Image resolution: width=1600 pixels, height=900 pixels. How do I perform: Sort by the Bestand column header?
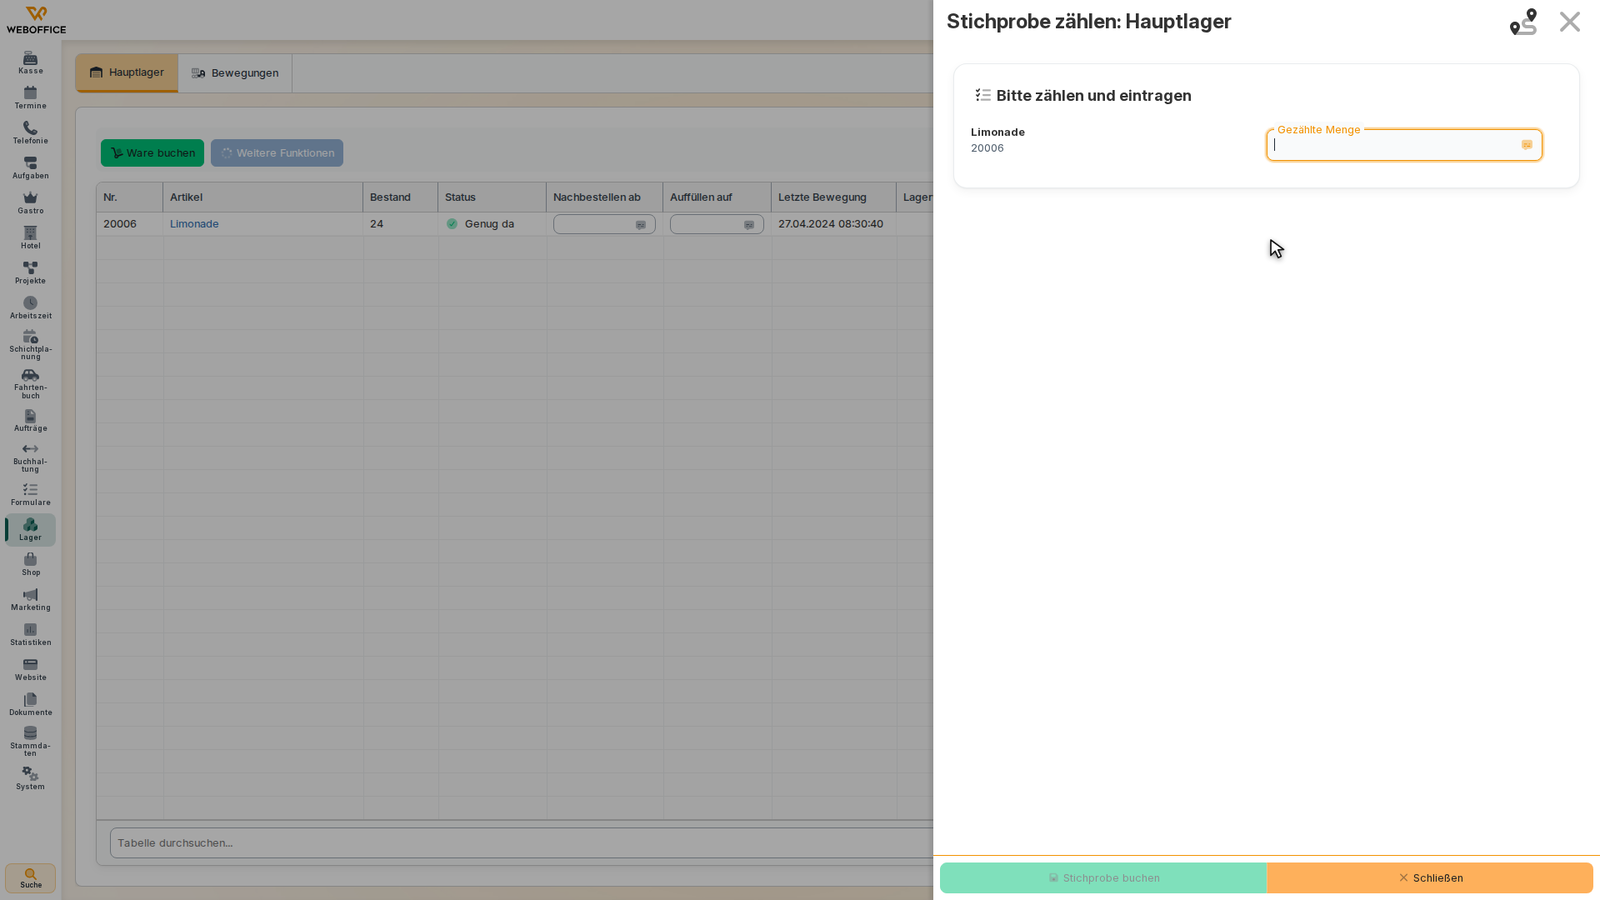tap(400, 197)
